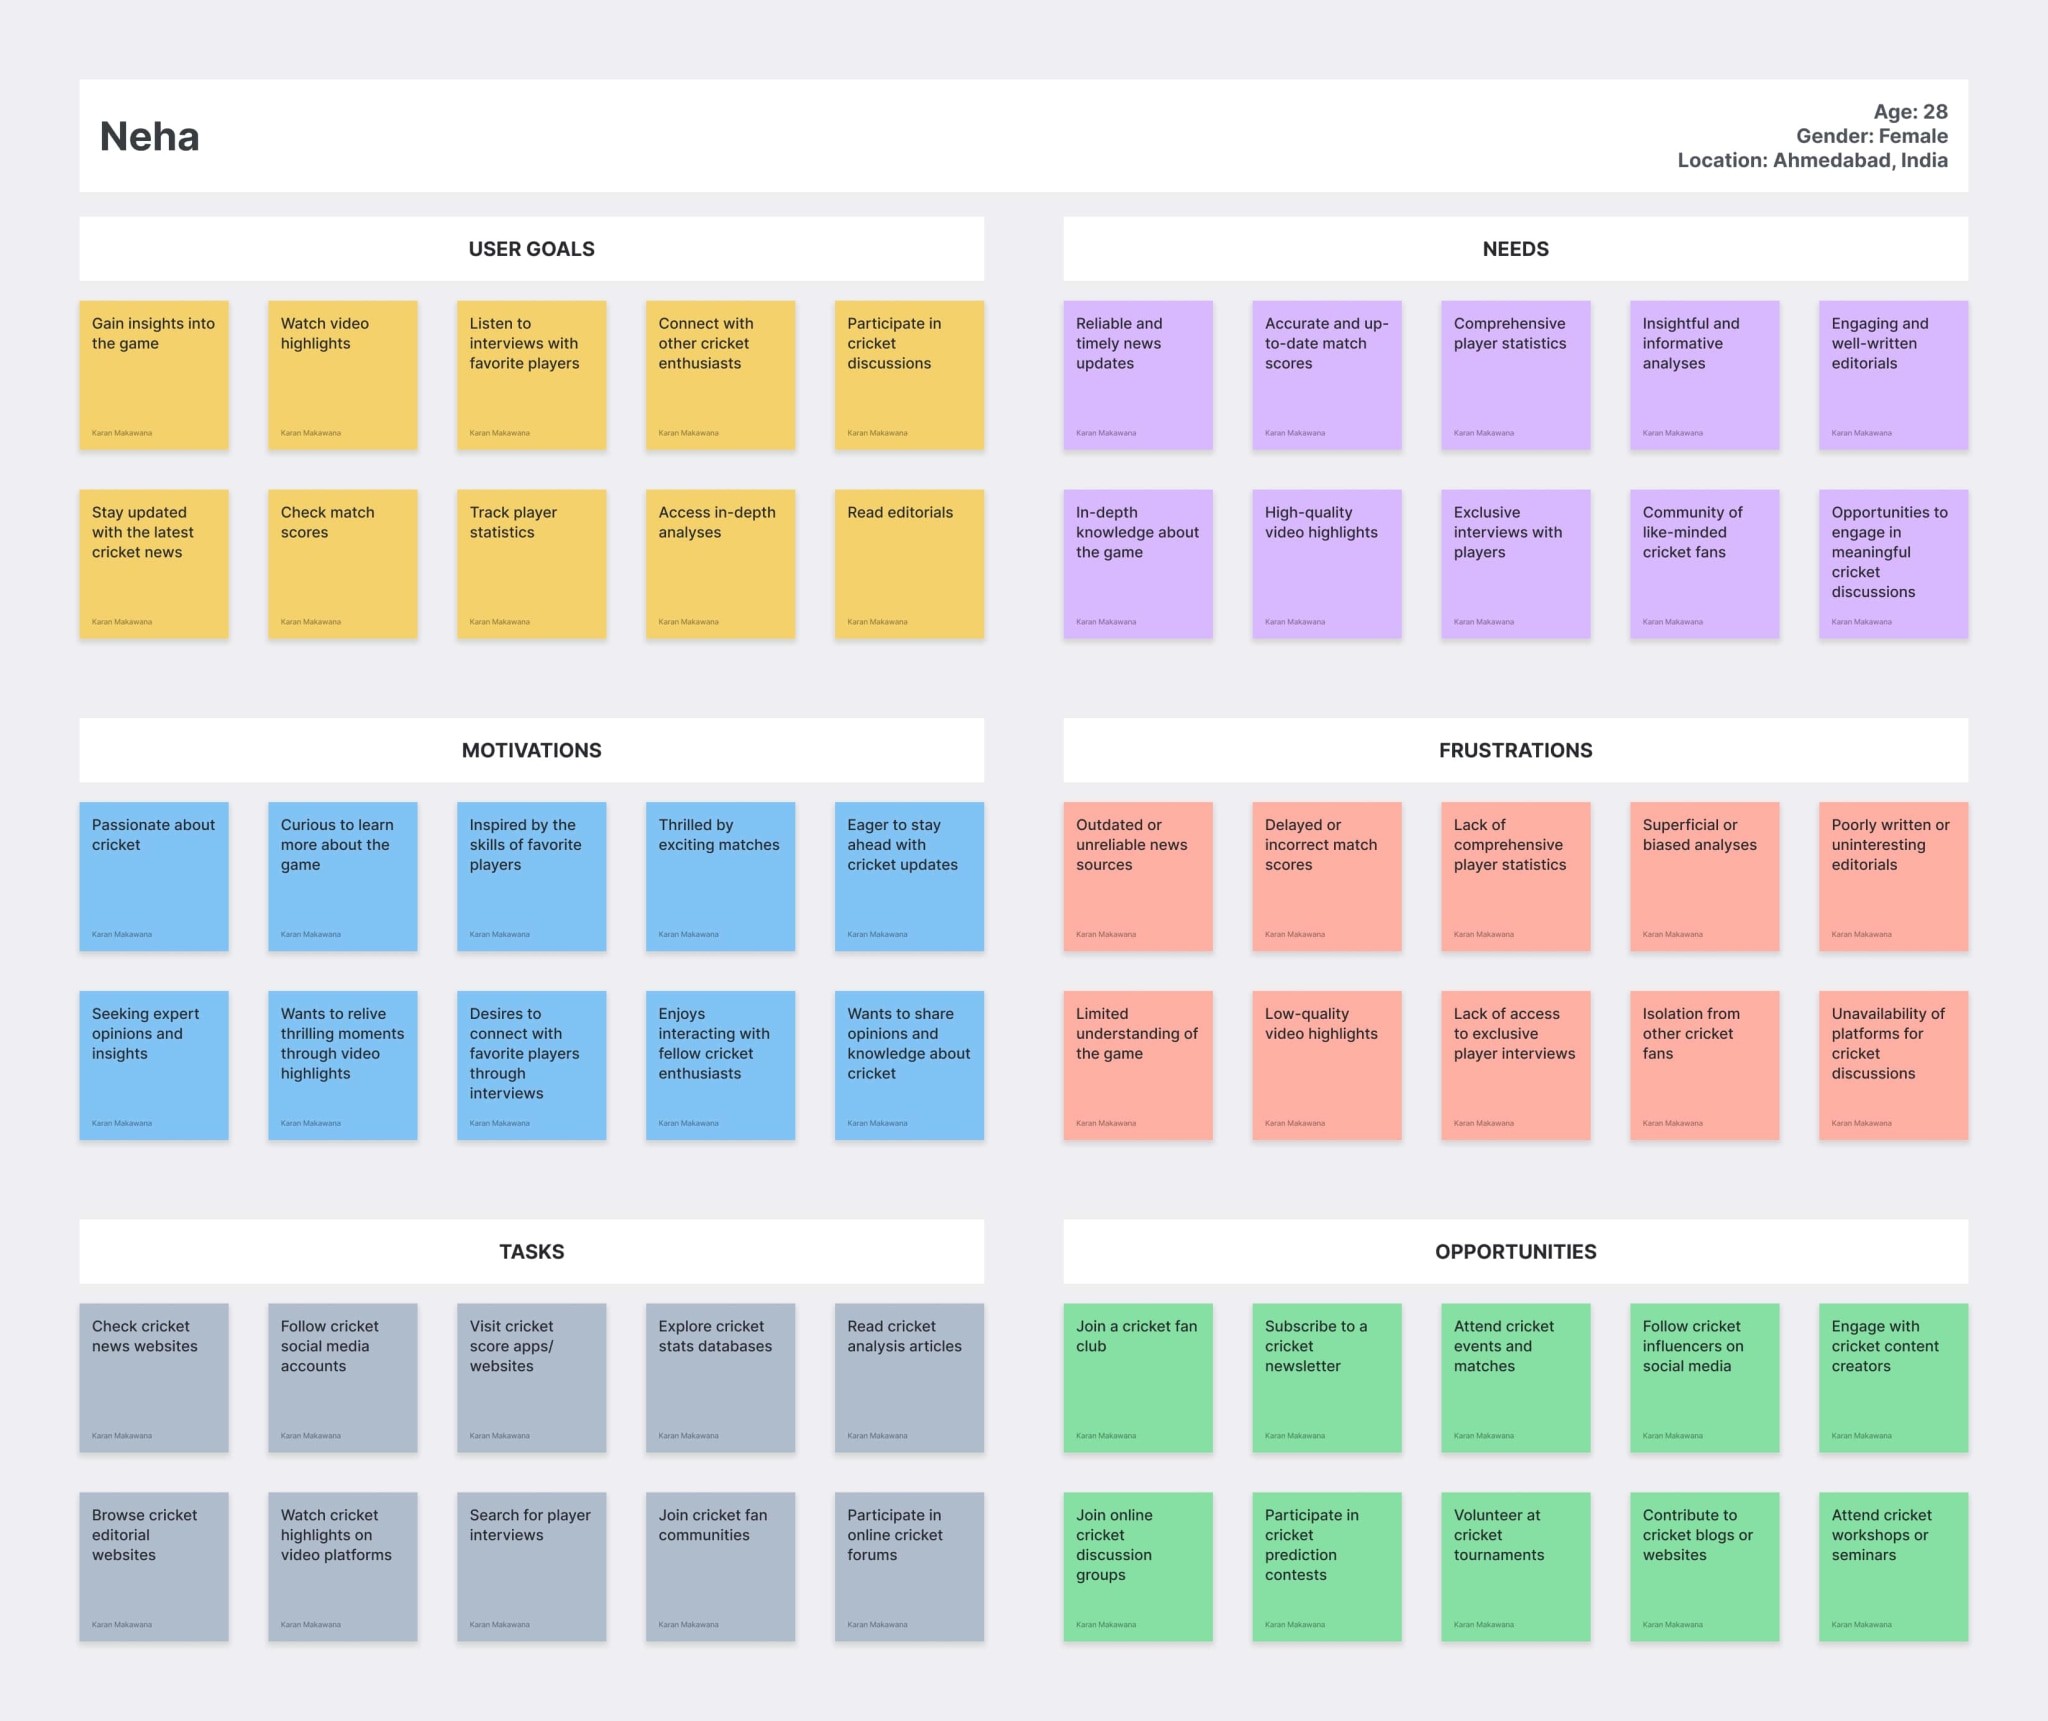Select 'Isolation from other cricket fans' note

coord(1705,1065)
